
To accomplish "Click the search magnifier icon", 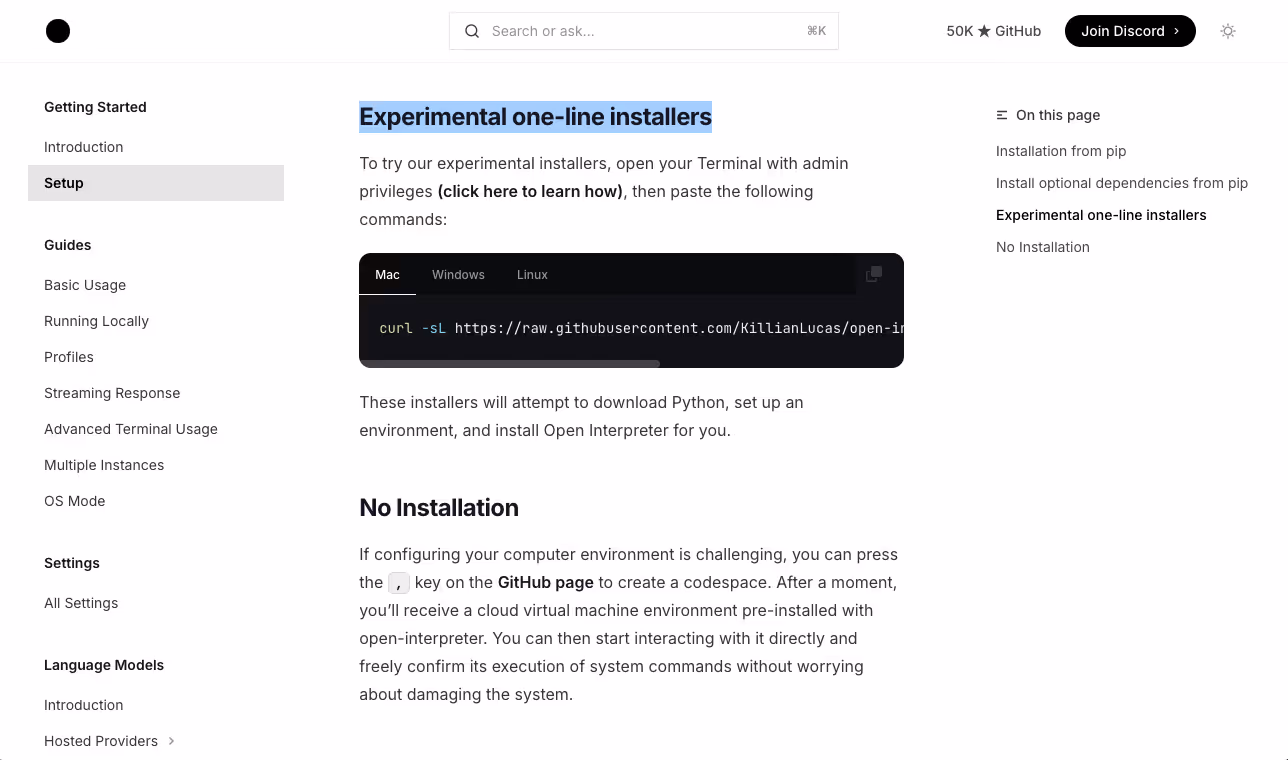I will (x=472, y=31).
